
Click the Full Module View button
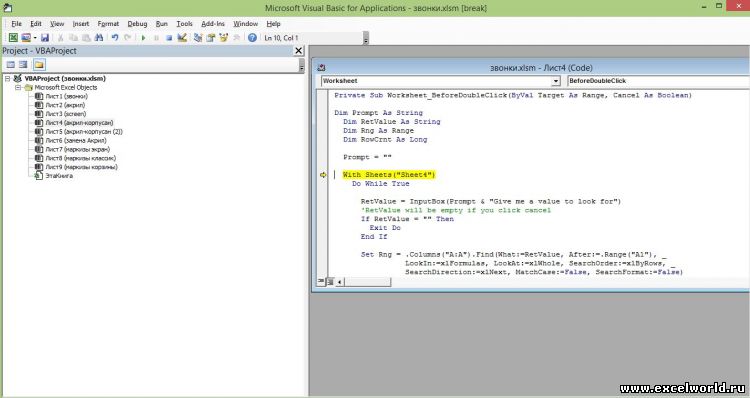click(330, 282)
